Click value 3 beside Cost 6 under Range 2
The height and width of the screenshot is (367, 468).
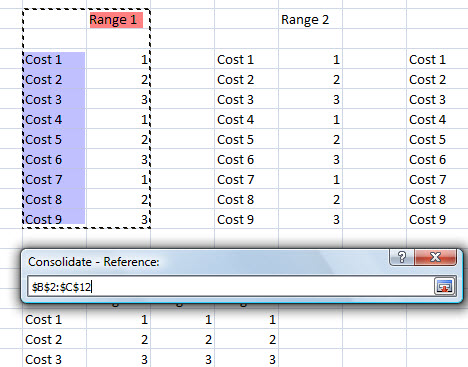[336, 160]
